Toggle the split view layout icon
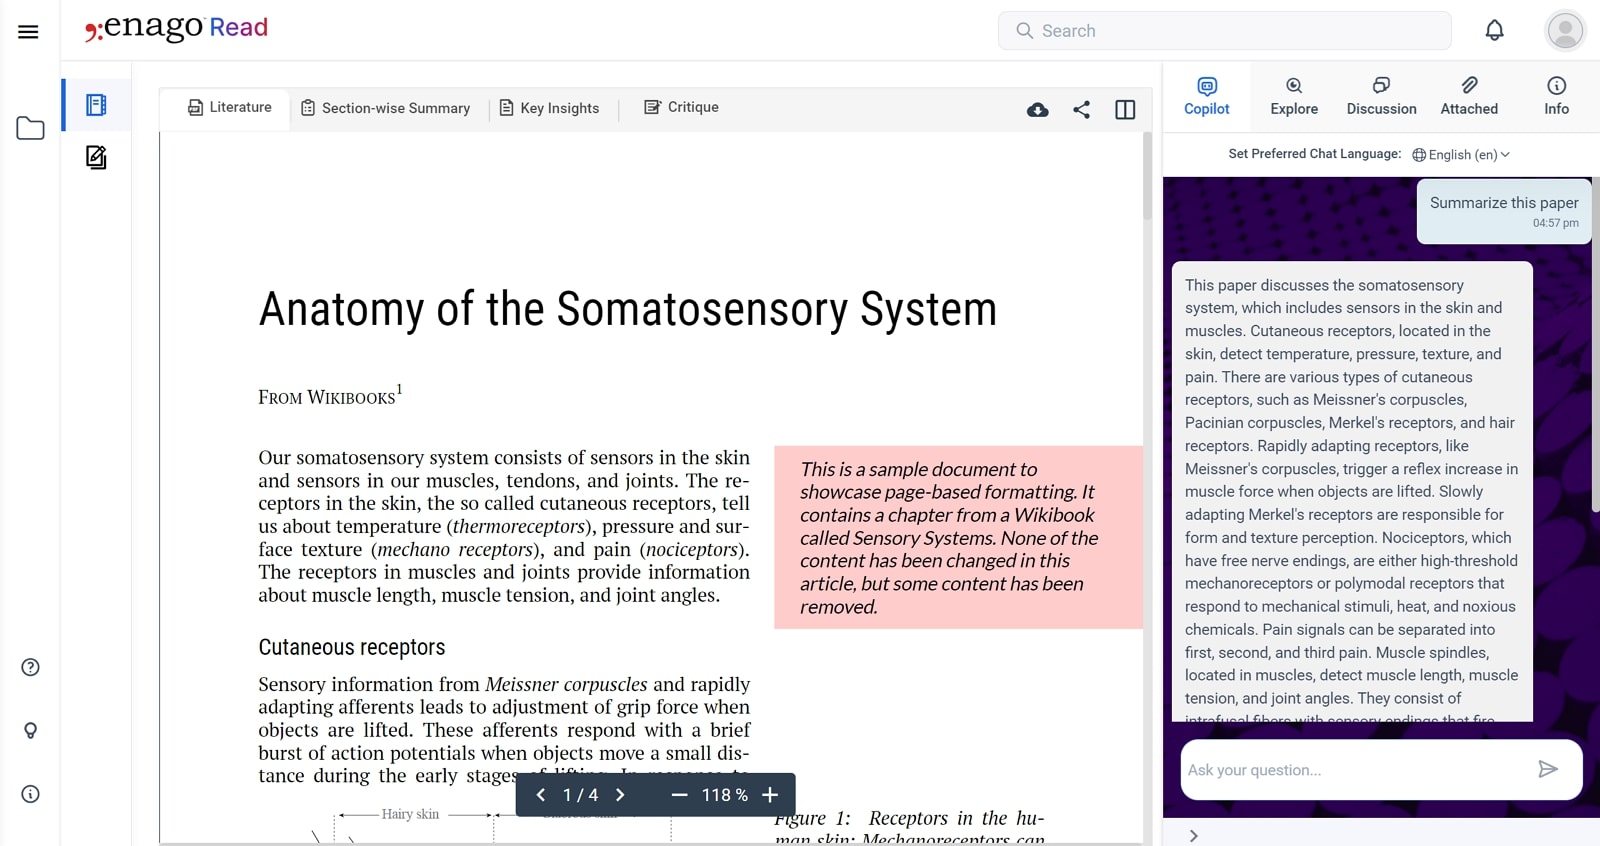 pos(1125,110)
